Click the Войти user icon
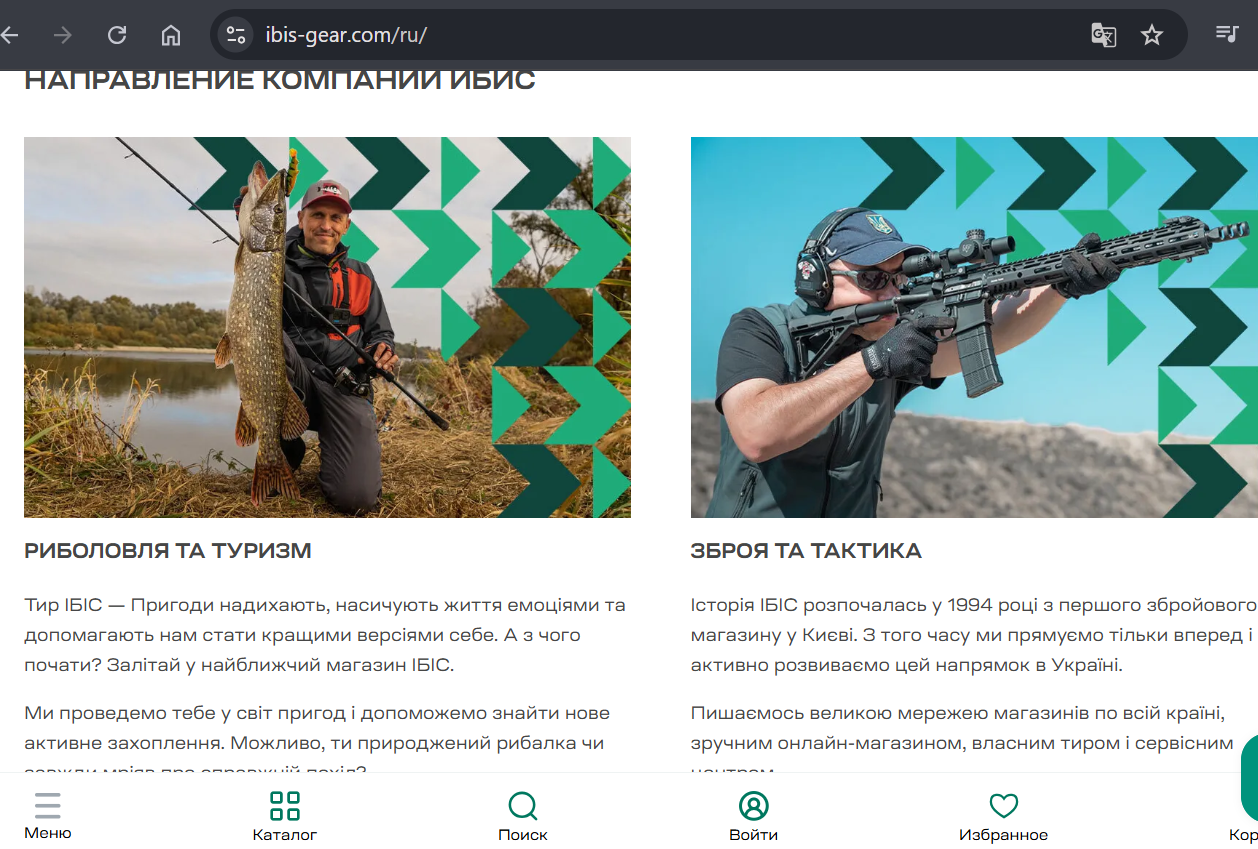Screen dimensions: 1258x849 [x=753, y=805]
